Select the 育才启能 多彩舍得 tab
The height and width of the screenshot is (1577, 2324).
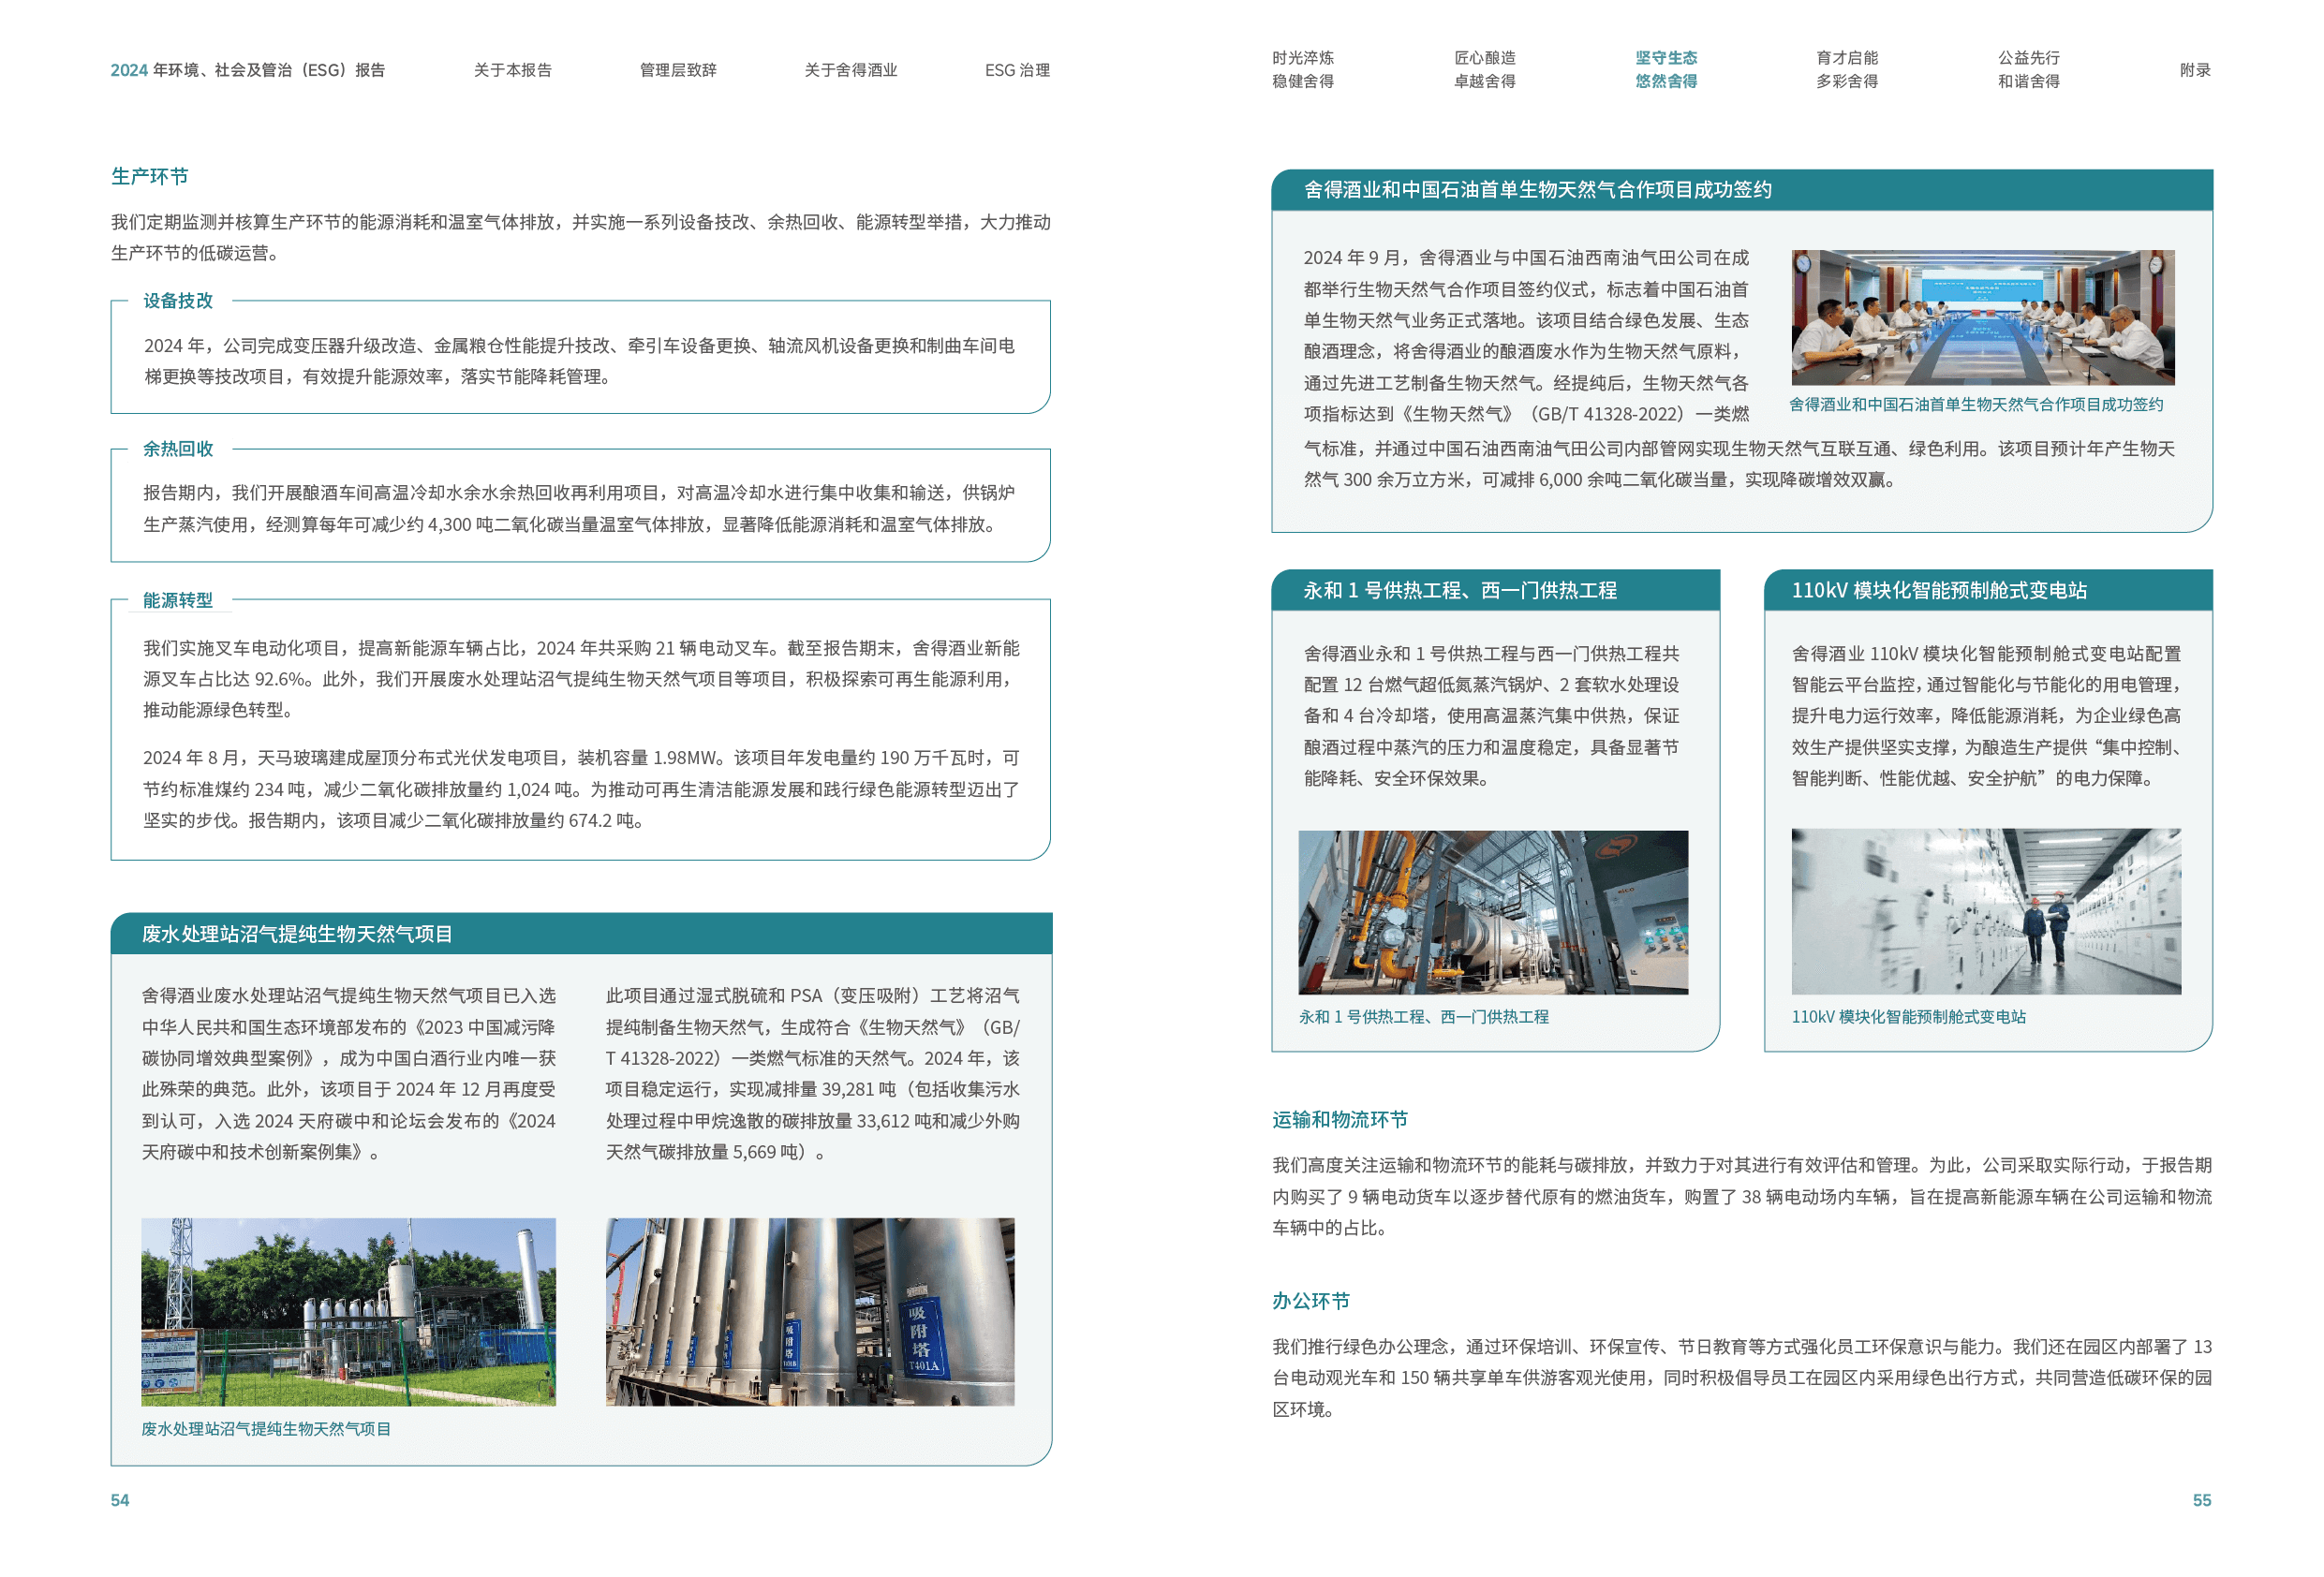click(1847, 69)
